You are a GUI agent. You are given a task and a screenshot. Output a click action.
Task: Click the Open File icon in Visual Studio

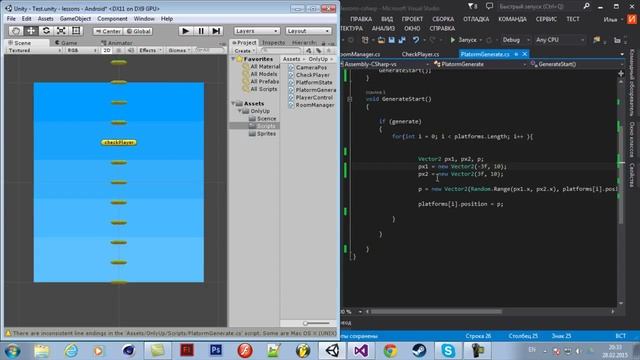381,40
